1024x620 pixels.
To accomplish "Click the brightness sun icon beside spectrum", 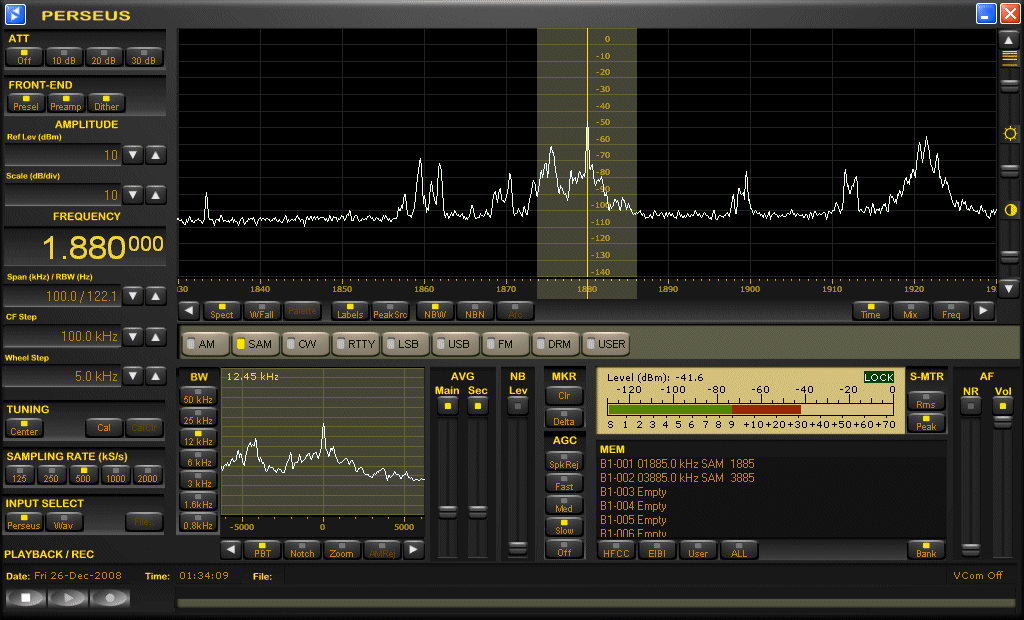I will tap(1010, 134).
